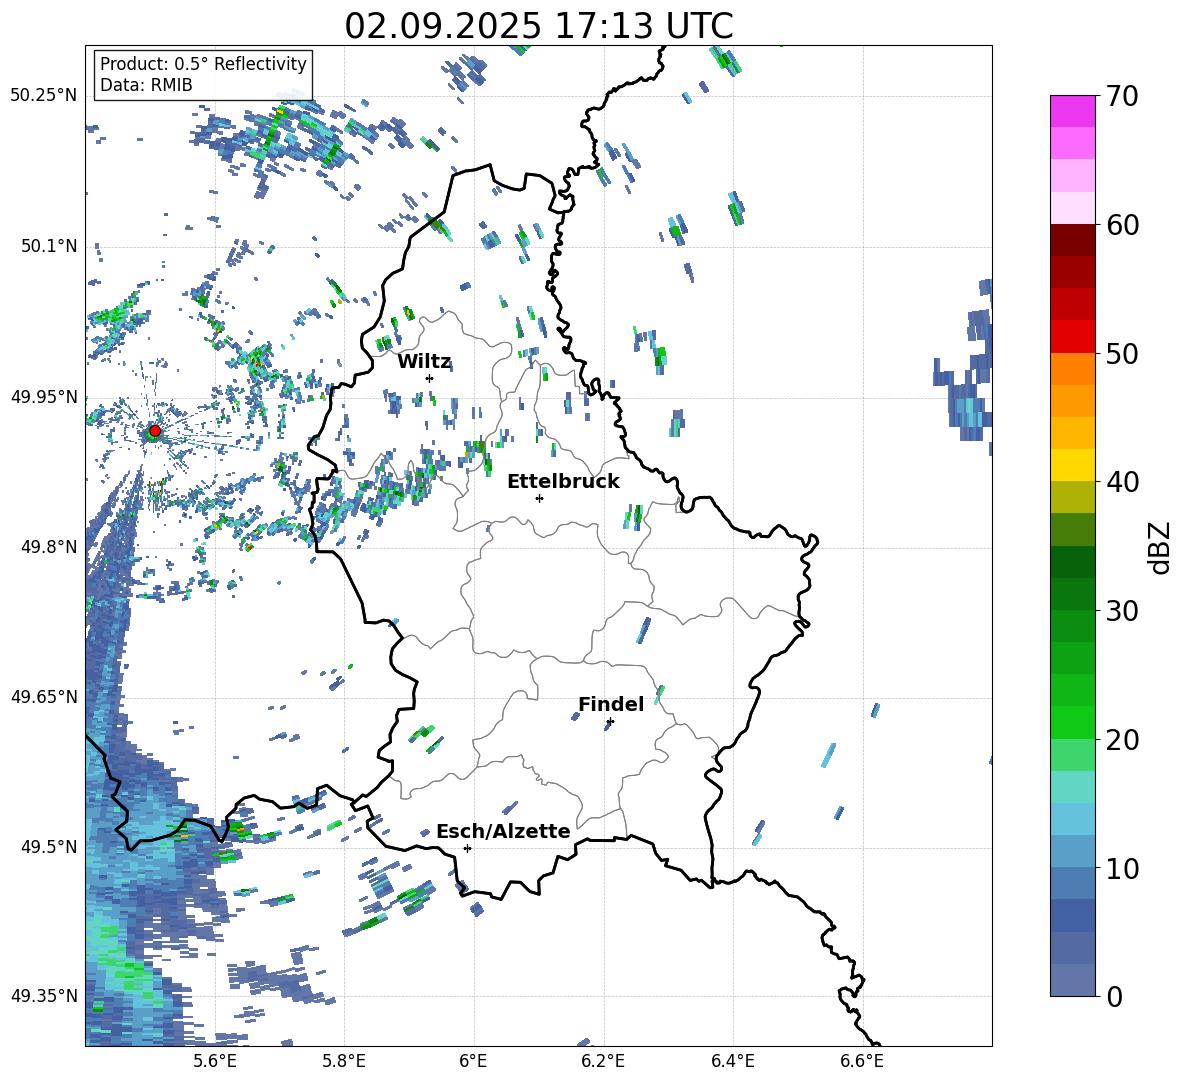
Task: Click the colorbar tick label 0
Action: (x=1114, y=997)
